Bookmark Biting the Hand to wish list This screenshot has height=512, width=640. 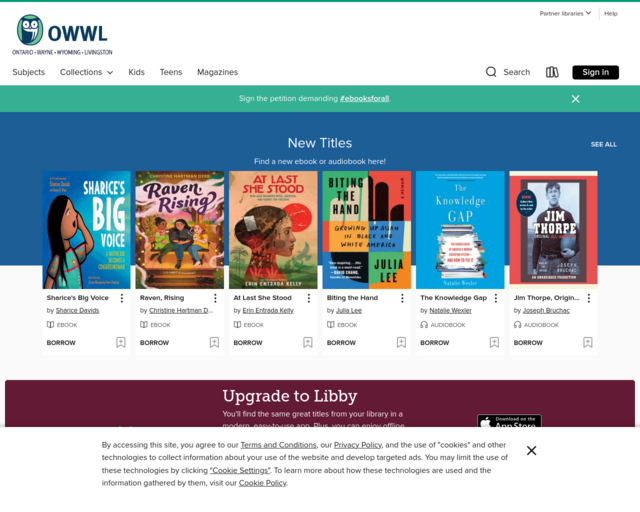point(401,342)
